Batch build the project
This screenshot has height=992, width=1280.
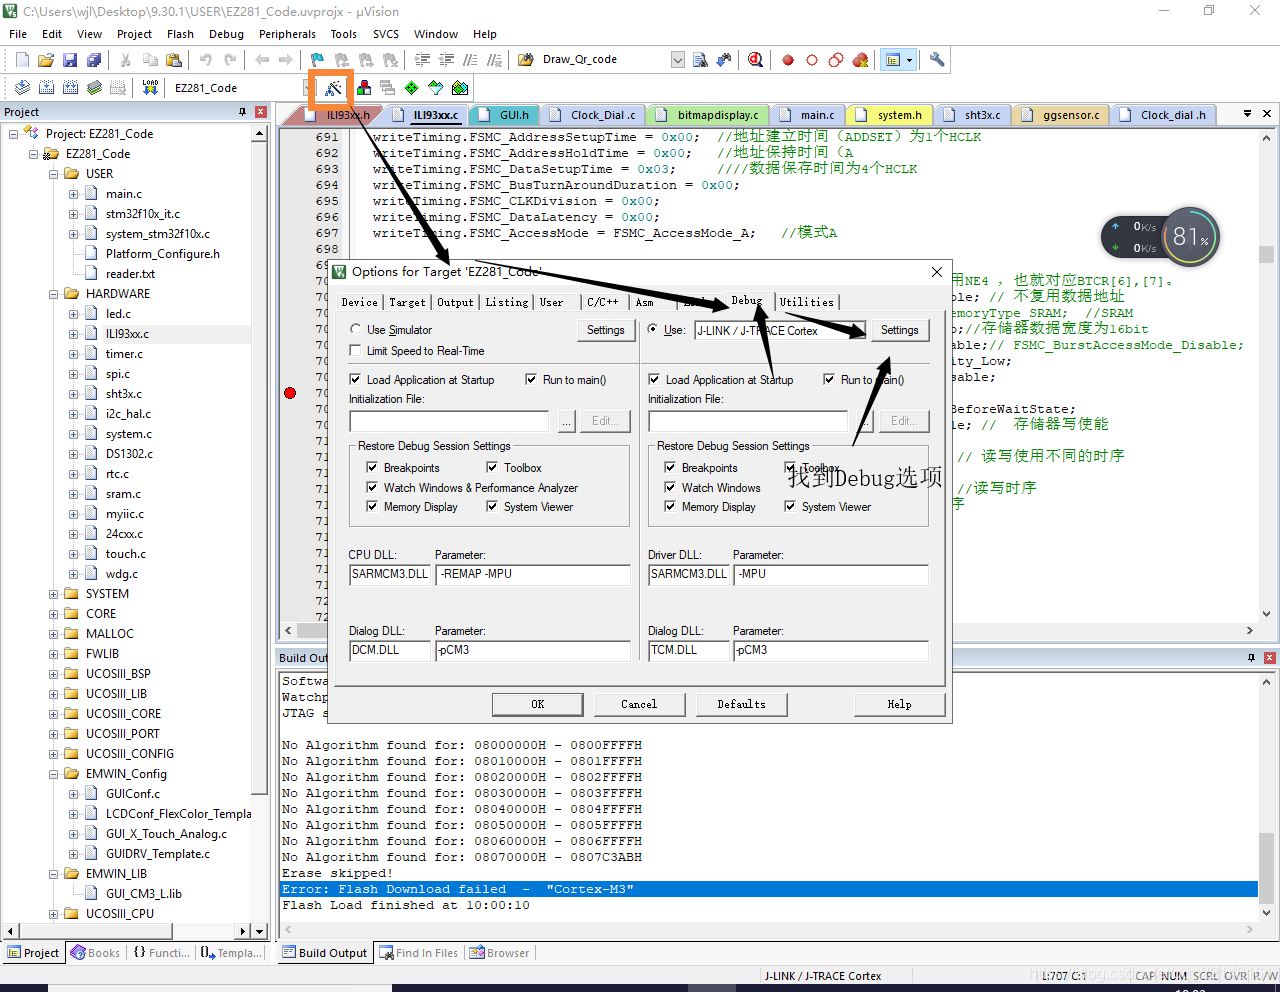click(x=94, y=88)
